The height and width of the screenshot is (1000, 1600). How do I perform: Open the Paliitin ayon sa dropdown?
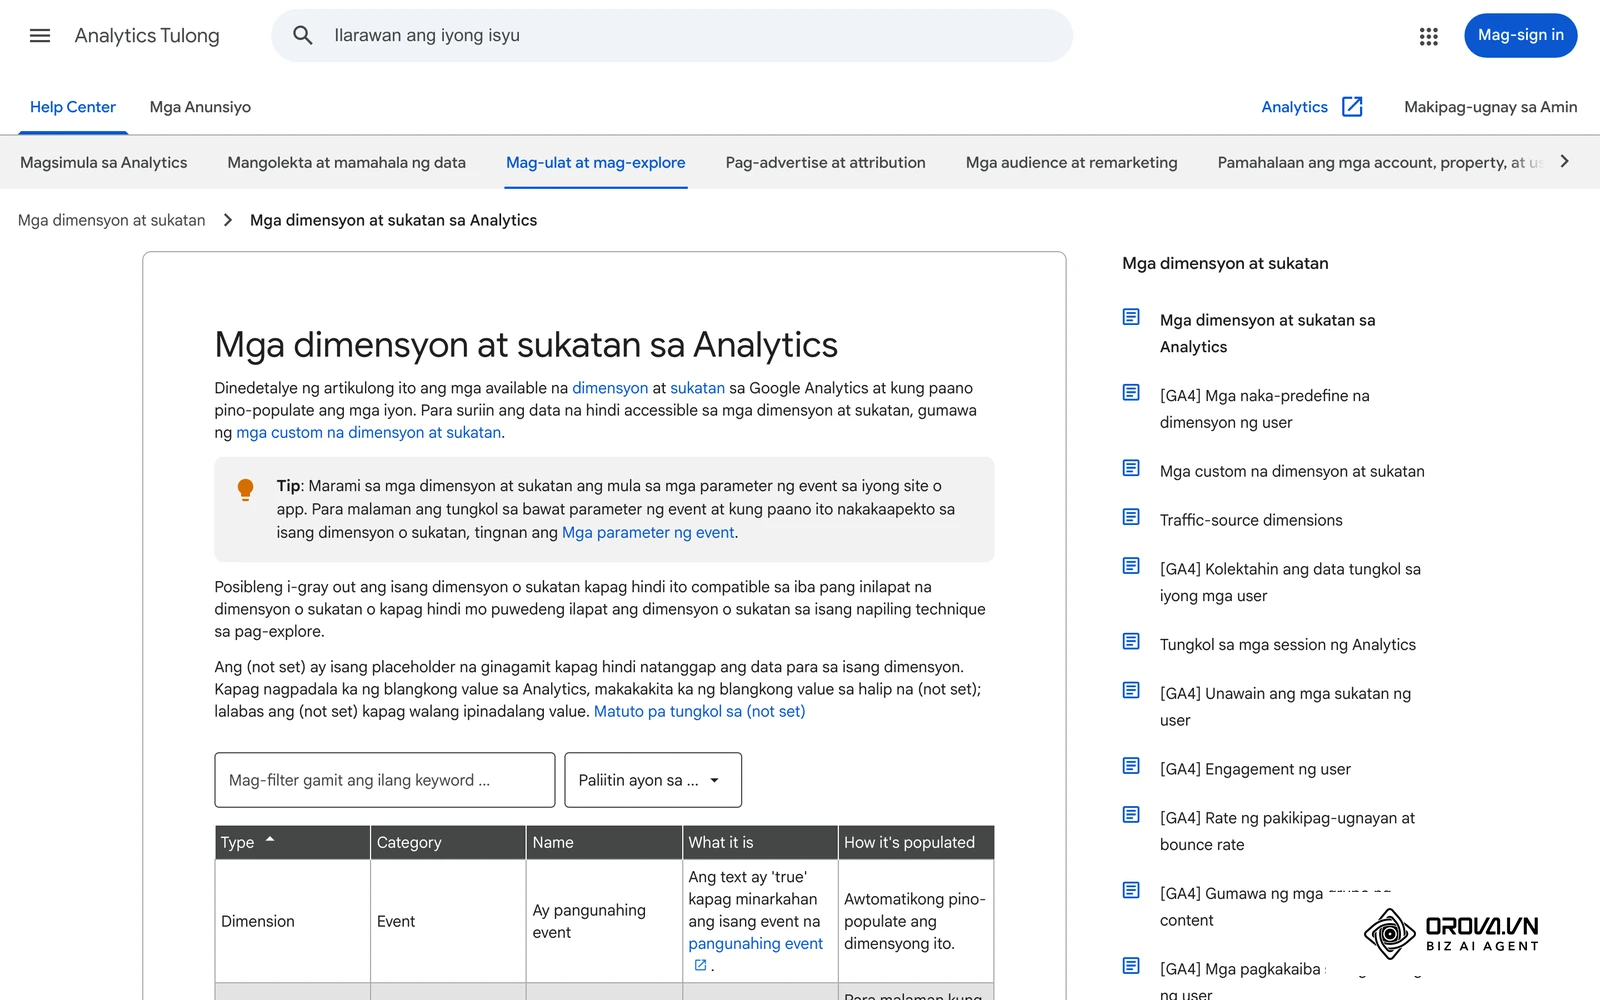pos(653,780)
